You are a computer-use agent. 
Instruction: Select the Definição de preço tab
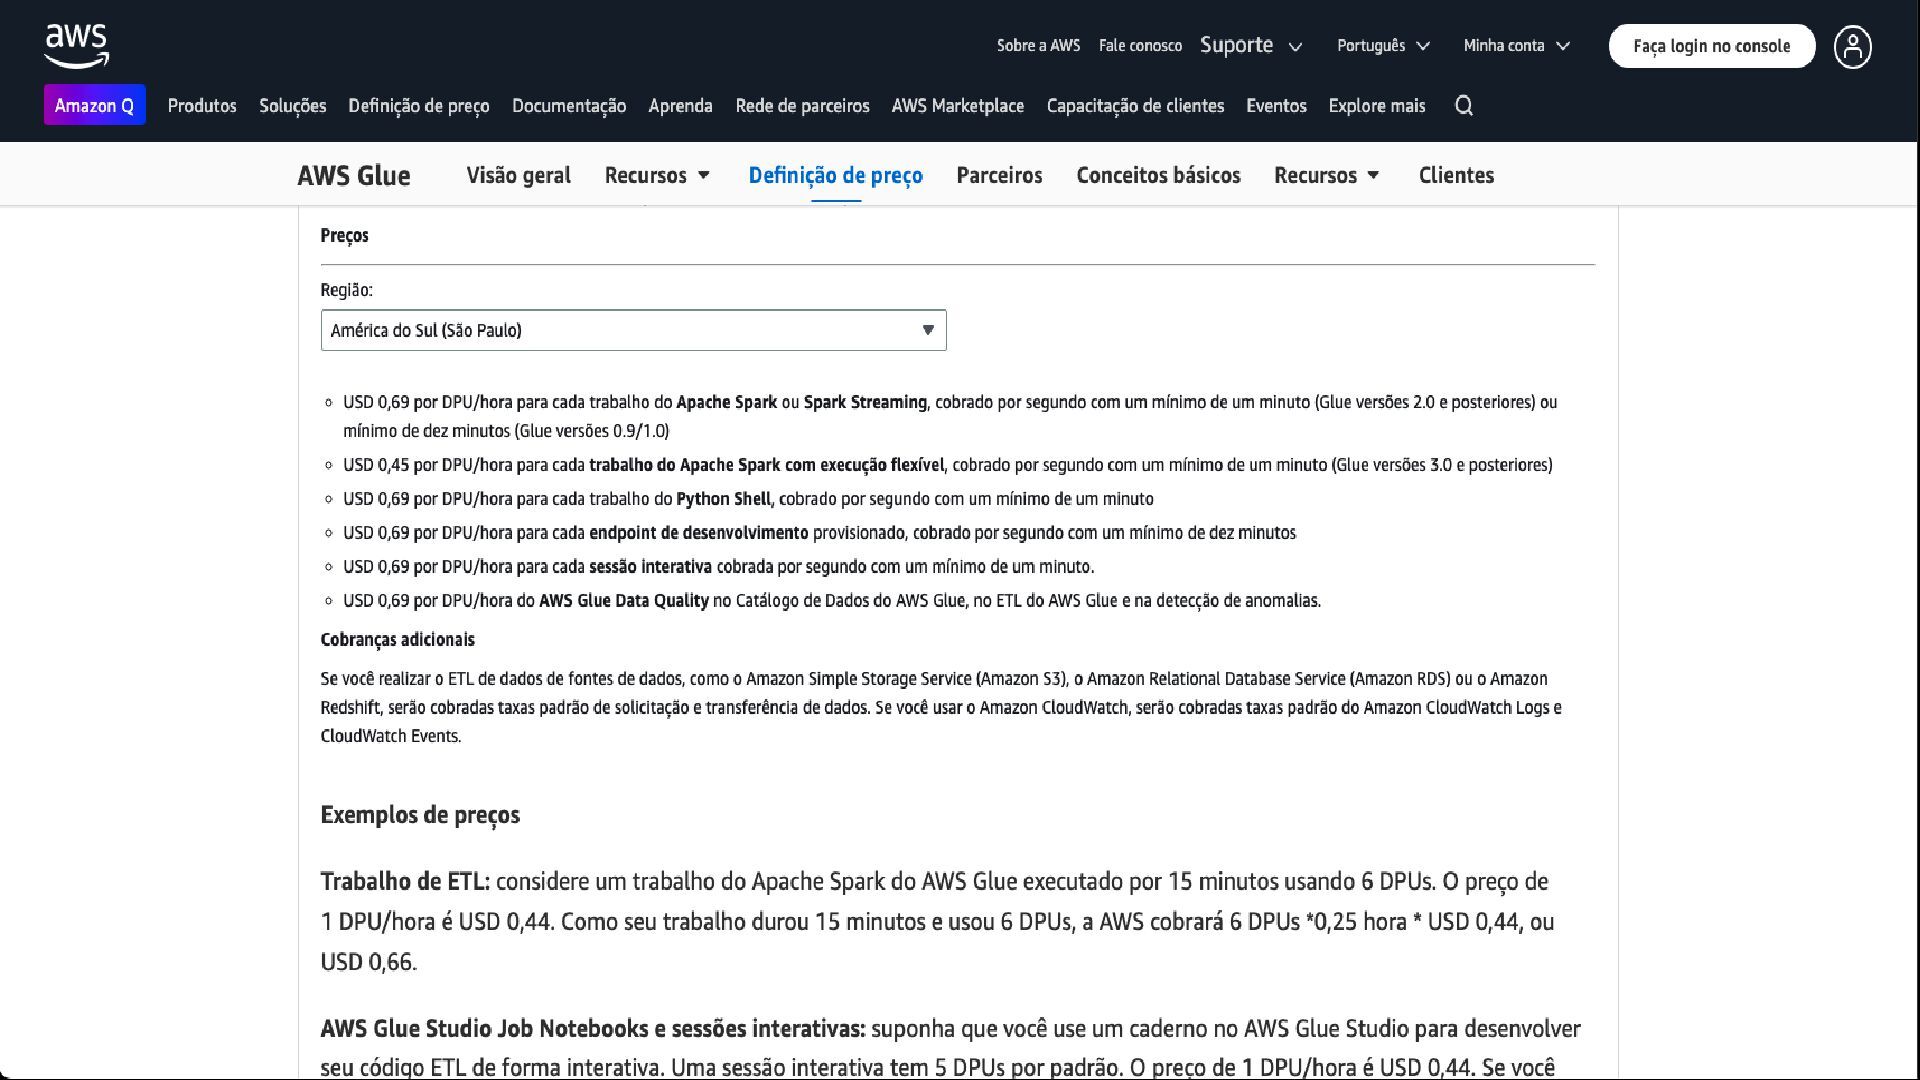[x=835, y=175]
